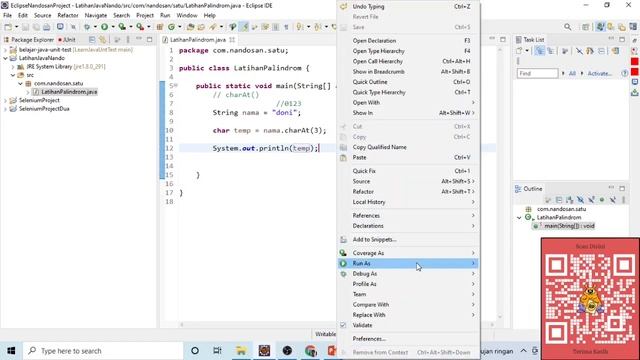Image resolution: width=640 pixels, height=360 pixels.
Task: Click the New Java Package toolbar icon
Action: (160, 27)
